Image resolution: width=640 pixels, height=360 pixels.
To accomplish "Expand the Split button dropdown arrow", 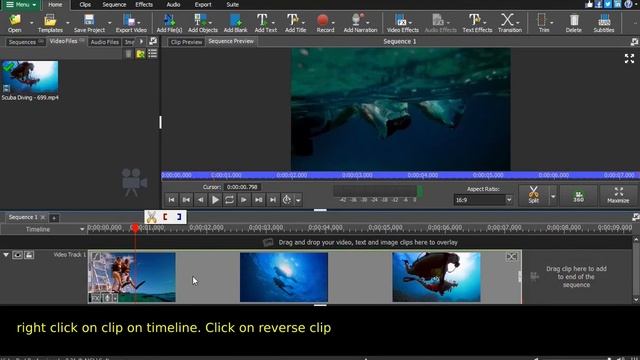I will coord(553,196).
